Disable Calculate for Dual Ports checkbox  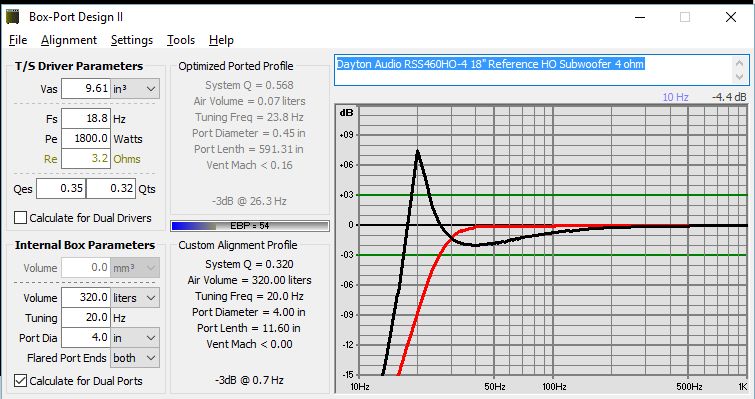click(20, 381)
